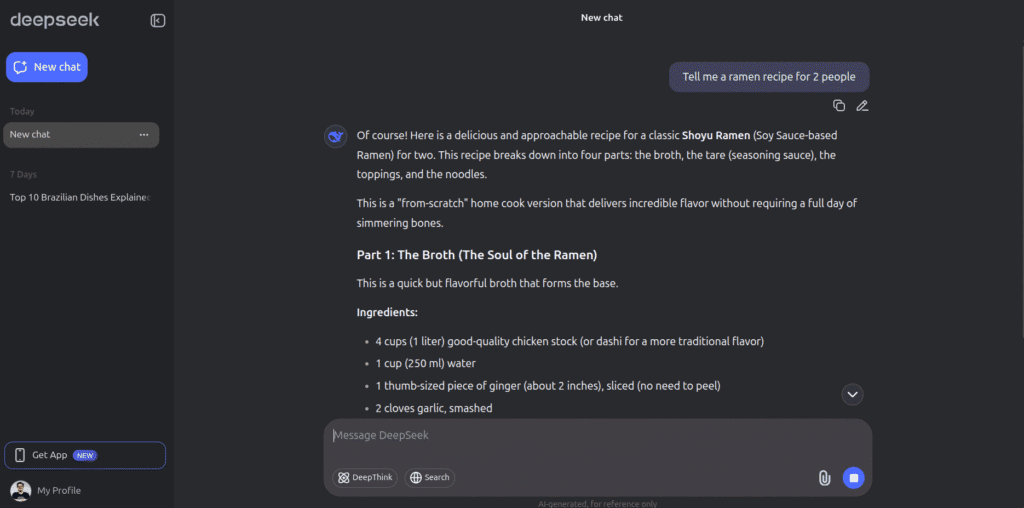This screenshot has width=1024, height=508.
Task: Open Top 10 Brazilian Dishes chat
Action: 80,197
